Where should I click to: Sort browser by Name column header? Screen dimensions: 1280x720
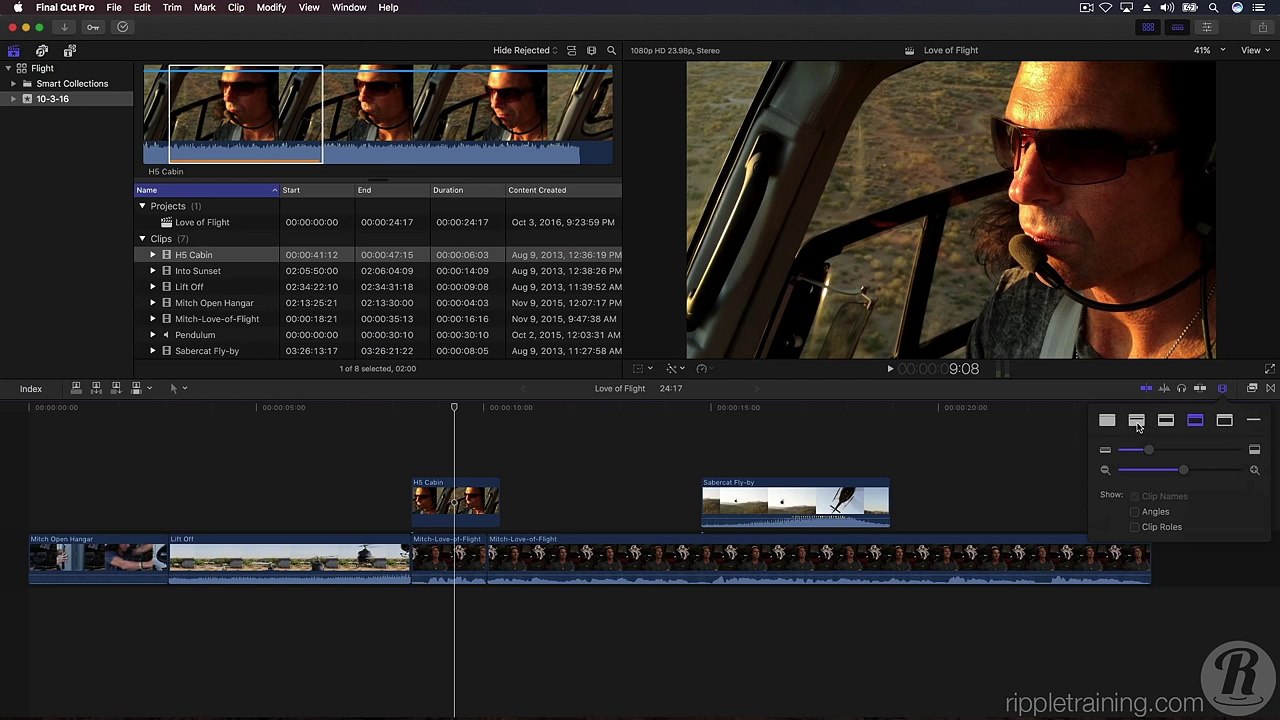pos(207,190)
